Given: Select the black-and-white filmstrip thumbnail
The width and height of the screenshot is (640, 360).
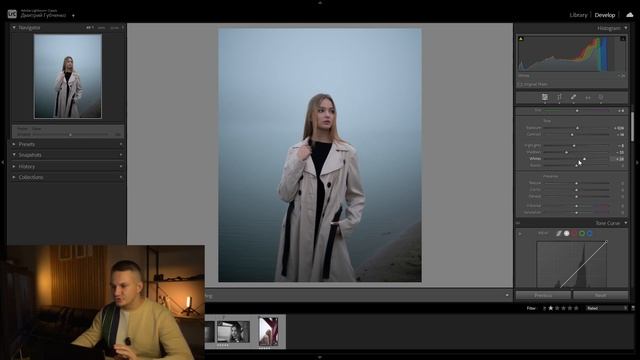Looking at the screenshot, I should click(x=233, y=331).
